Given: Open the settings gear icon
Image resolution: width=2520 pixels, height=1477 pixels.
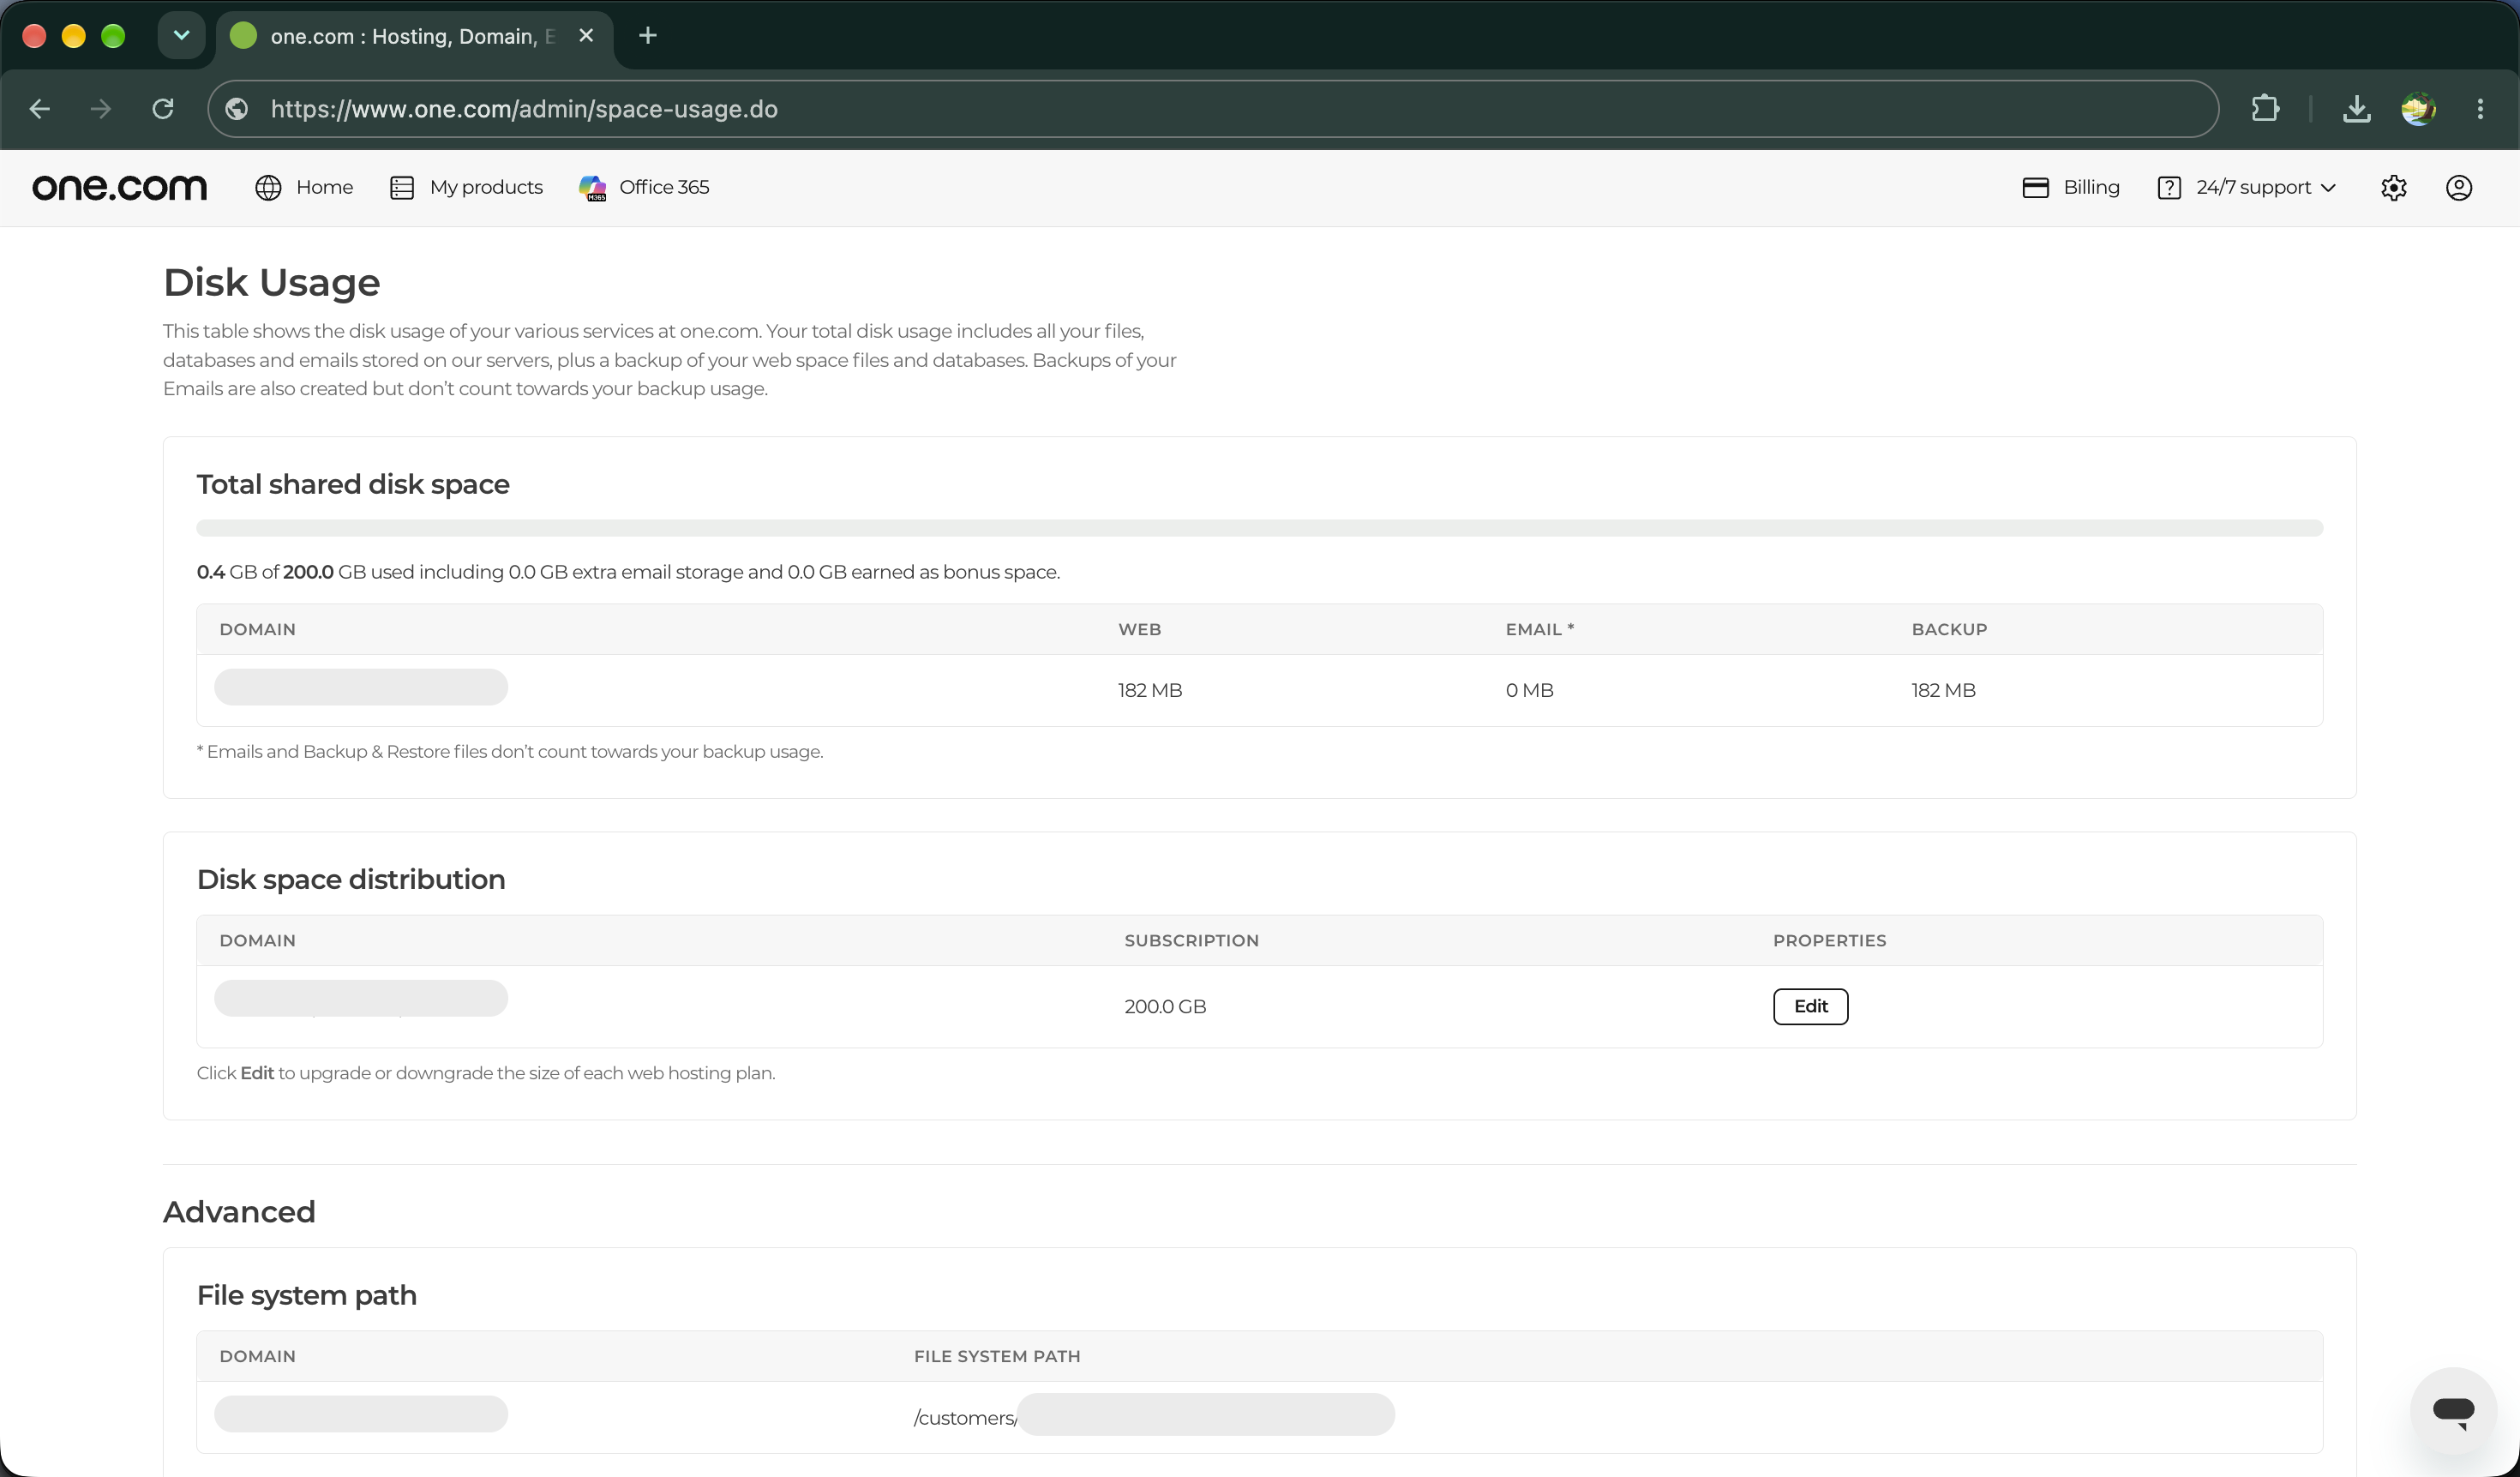Looking at the screenshot, I should click(x=2393, y=188).
